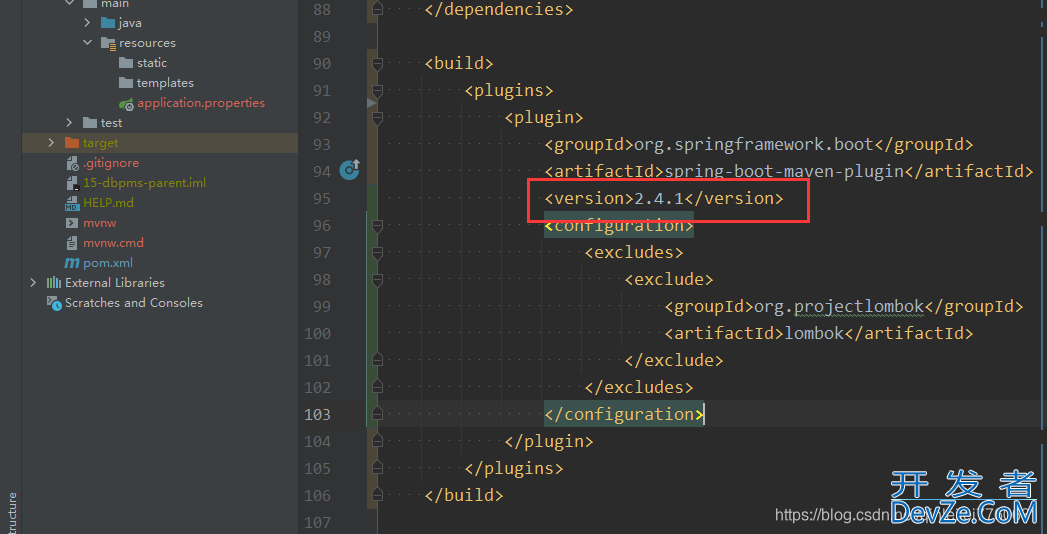Viewport: 1047px width, 534px height.
Task: Place cursor on closing build tag
Action: click(464, 495)
